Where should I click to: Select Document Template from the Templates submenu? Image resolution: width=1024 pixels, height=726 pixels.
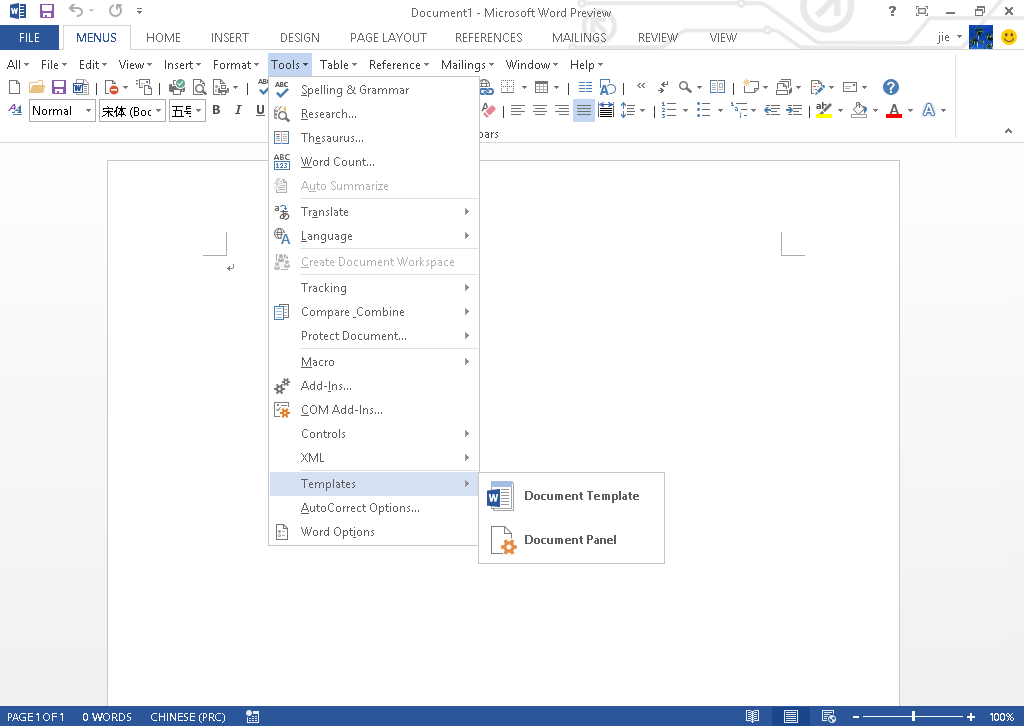point(582,495)
